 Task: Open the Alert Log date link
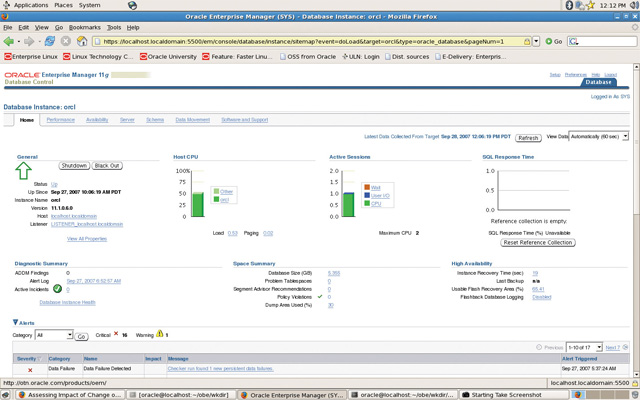coord(94,281)
